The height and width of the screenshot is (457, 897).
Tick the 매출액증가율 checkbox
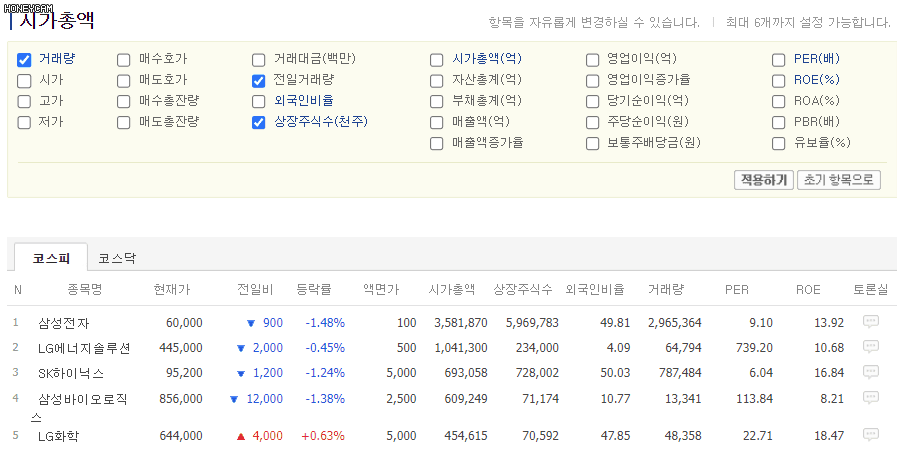click(436, 144)
